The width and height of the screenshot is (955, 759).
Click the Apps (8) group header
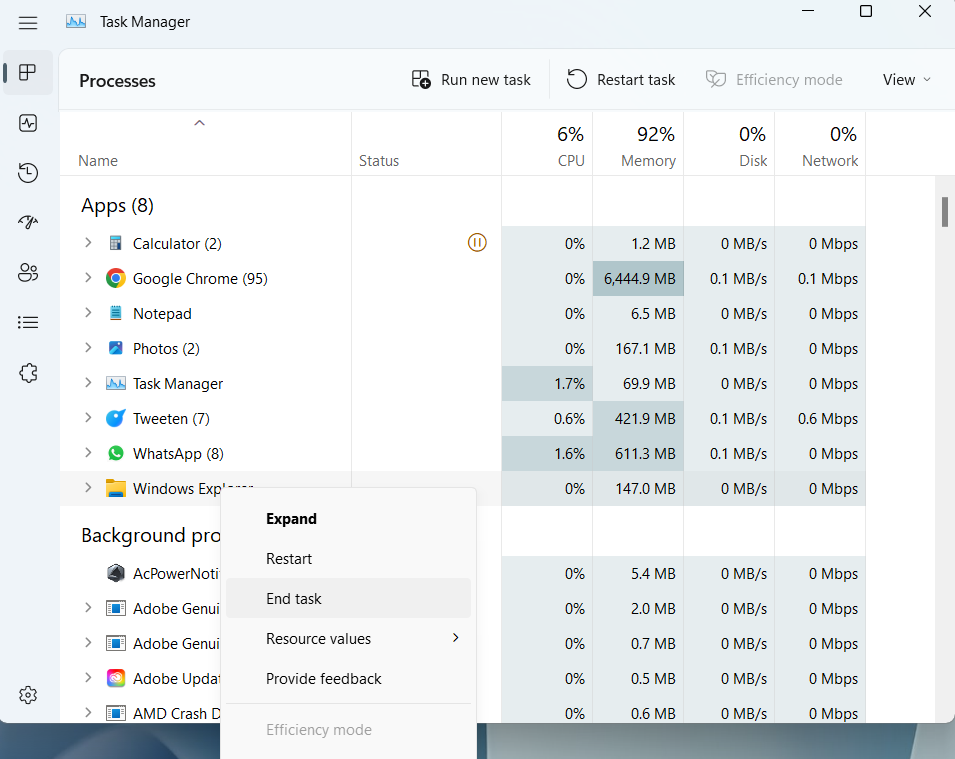click(118, 206)
